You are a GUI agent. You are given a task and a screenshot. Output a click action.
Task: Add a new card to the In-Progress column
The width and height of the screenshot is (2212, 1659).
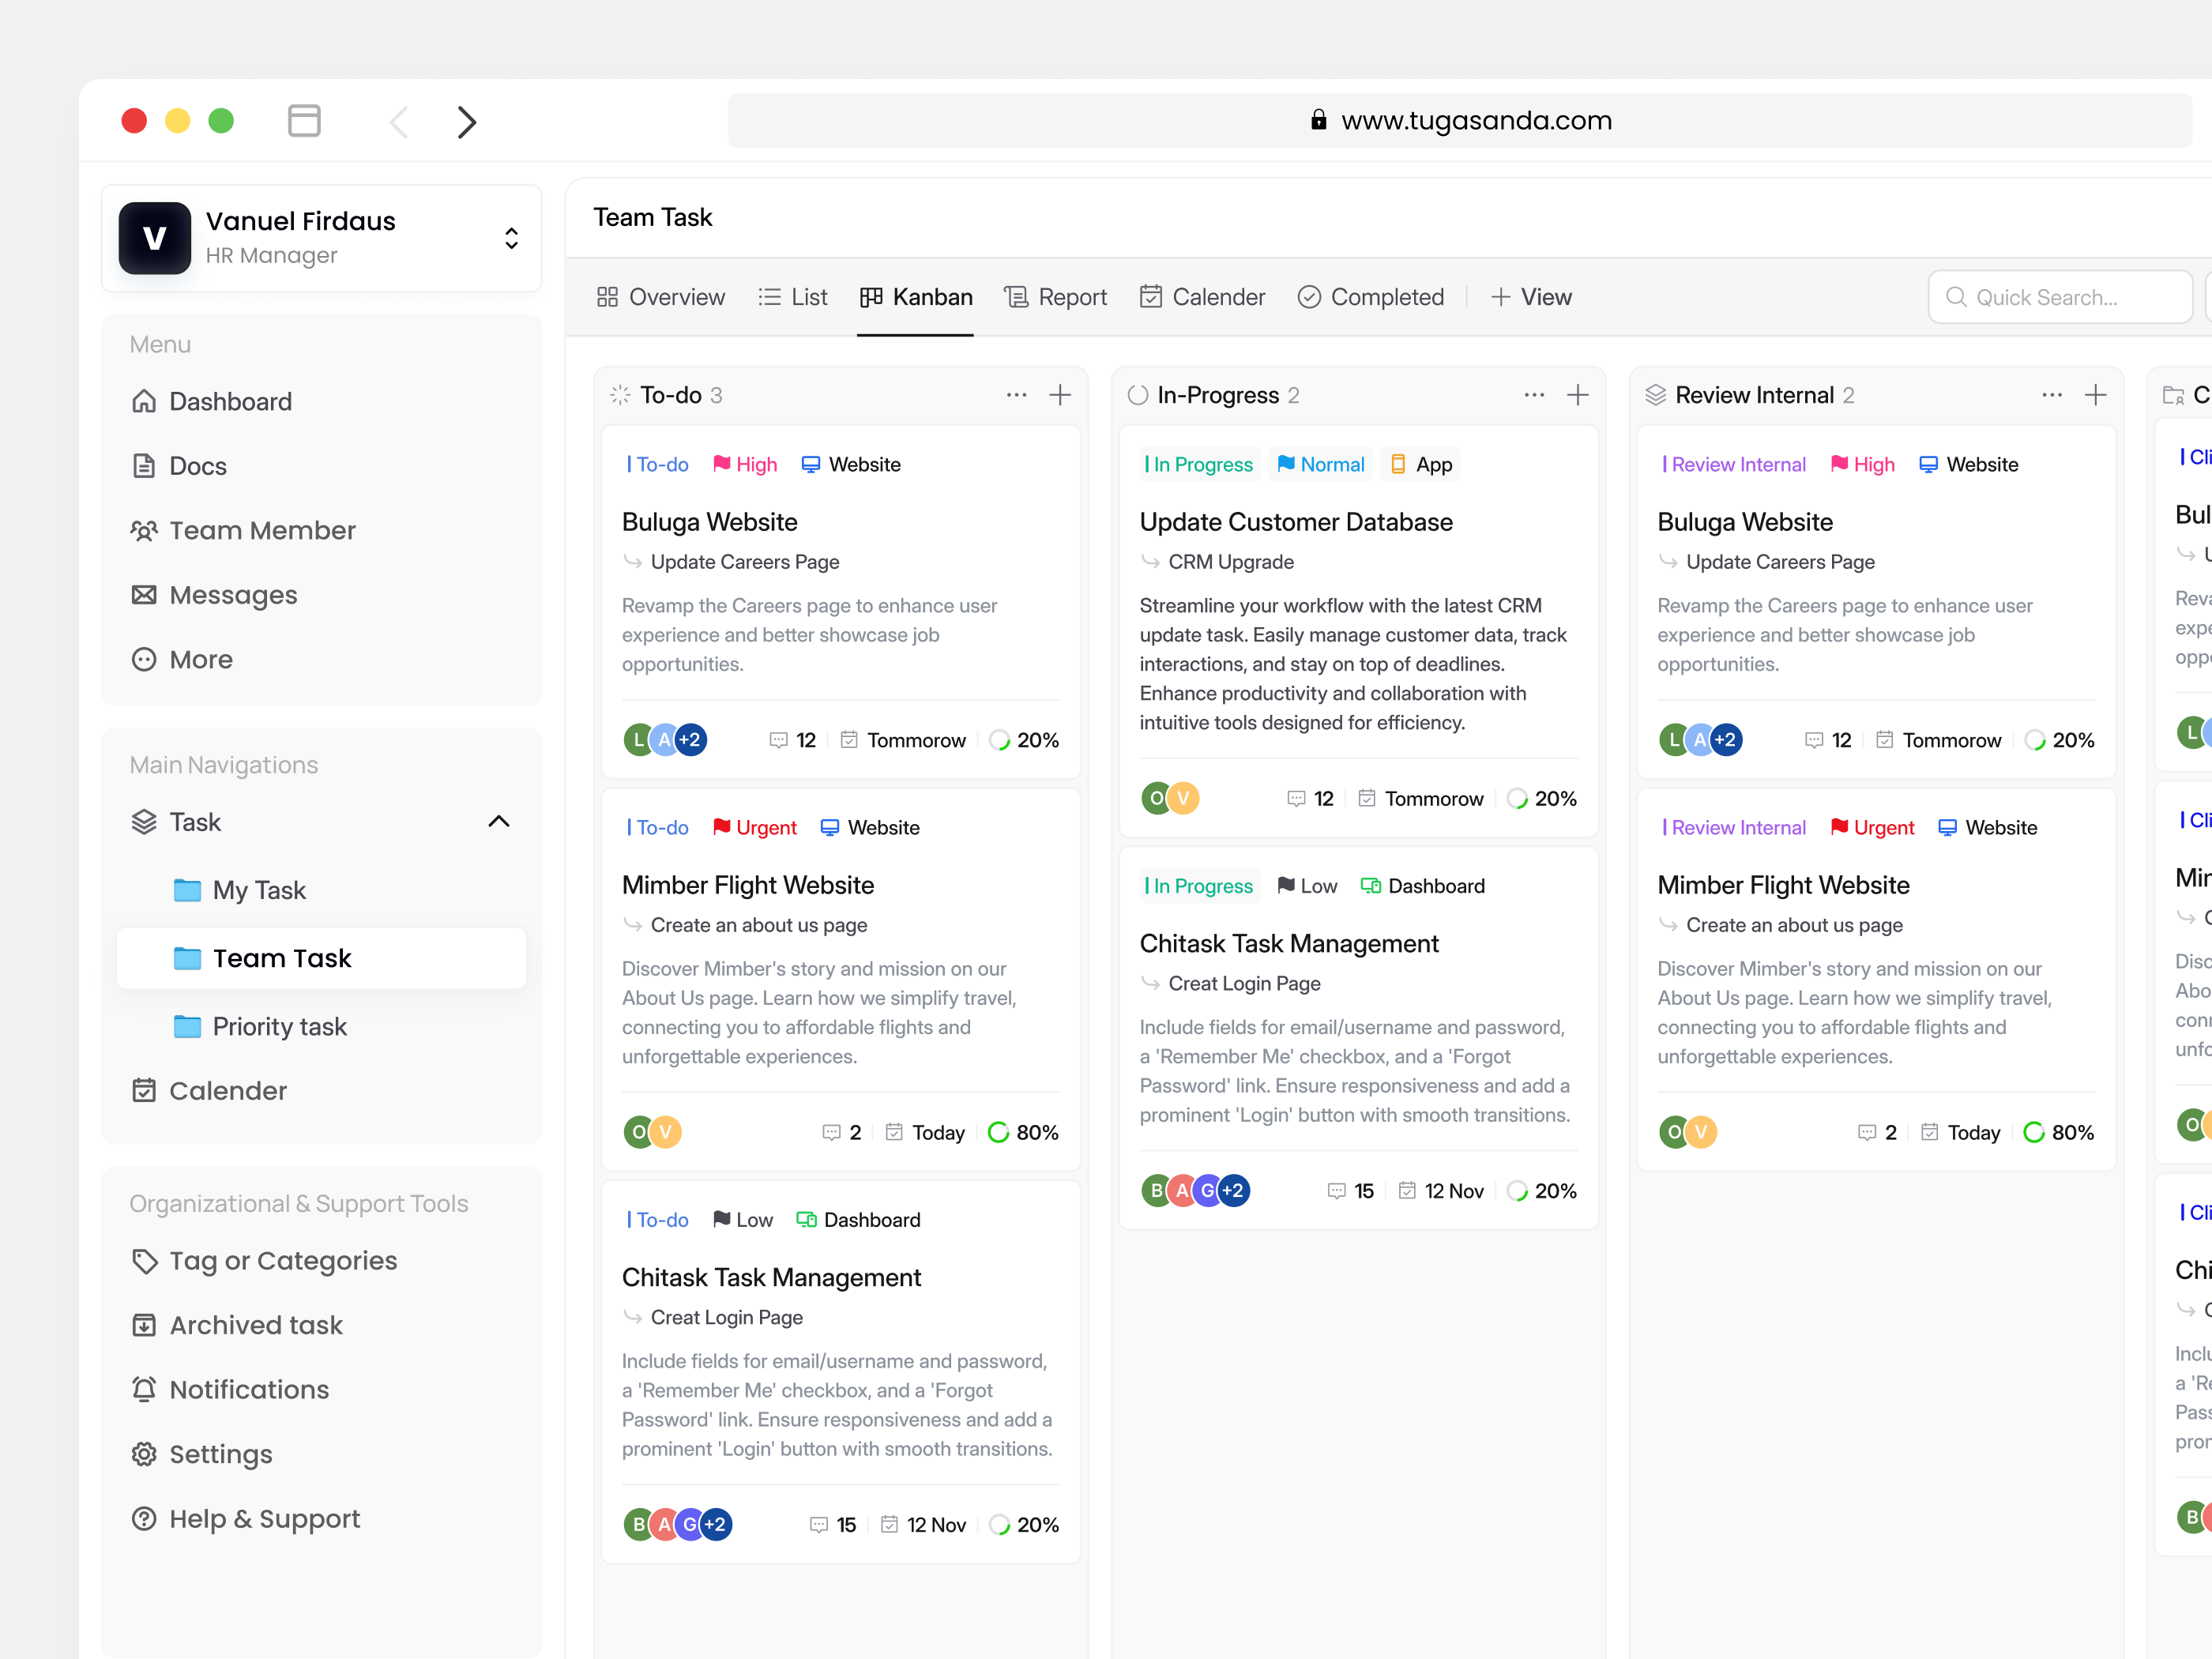point(1577,395)
